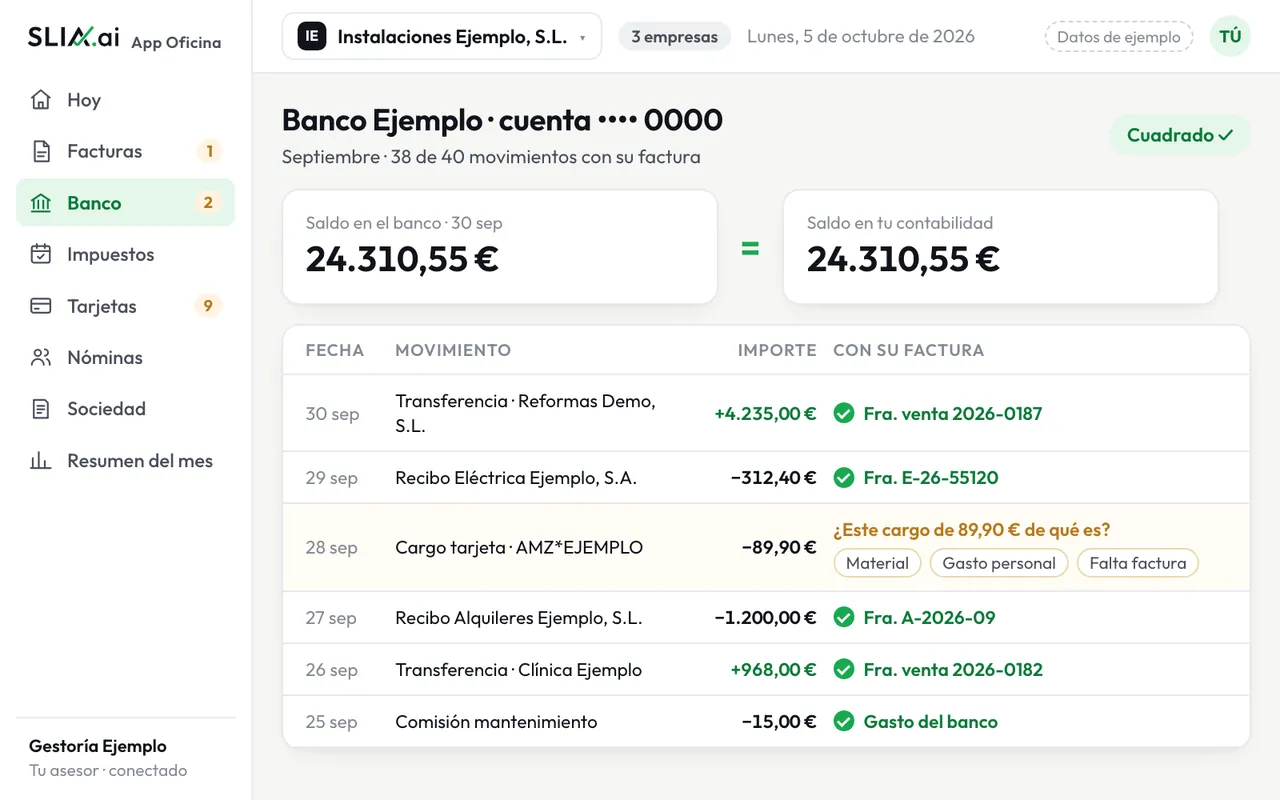Click the Banco building icon
The height and width of the screenshot is (800, 1280).
click(x=41, y=203)
